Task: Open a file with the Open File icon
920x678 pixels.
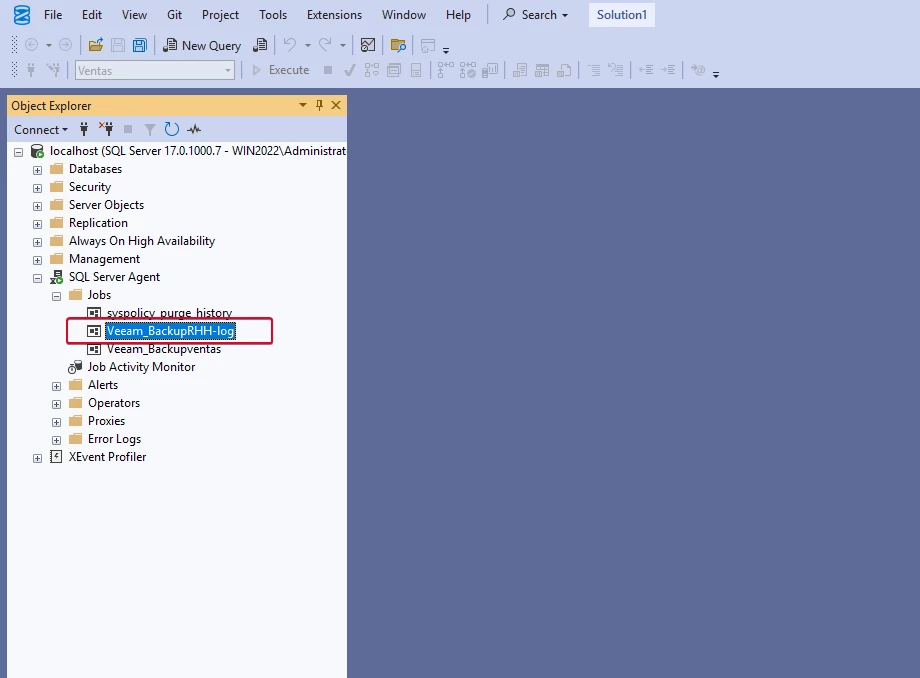Action: pyautogui.click(x=96, y=45)
